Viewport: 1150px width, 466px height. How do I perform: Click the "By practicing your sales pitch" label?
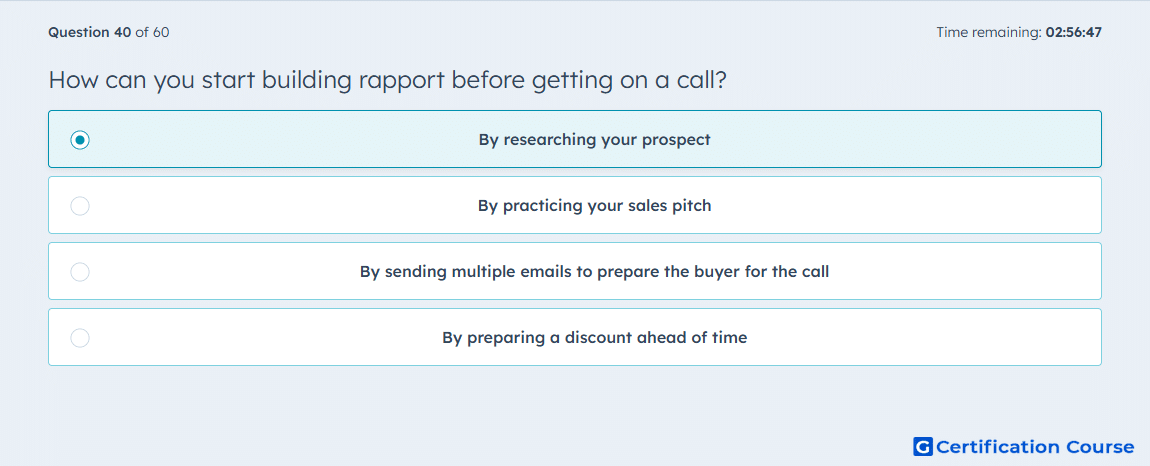click(595, 205)
